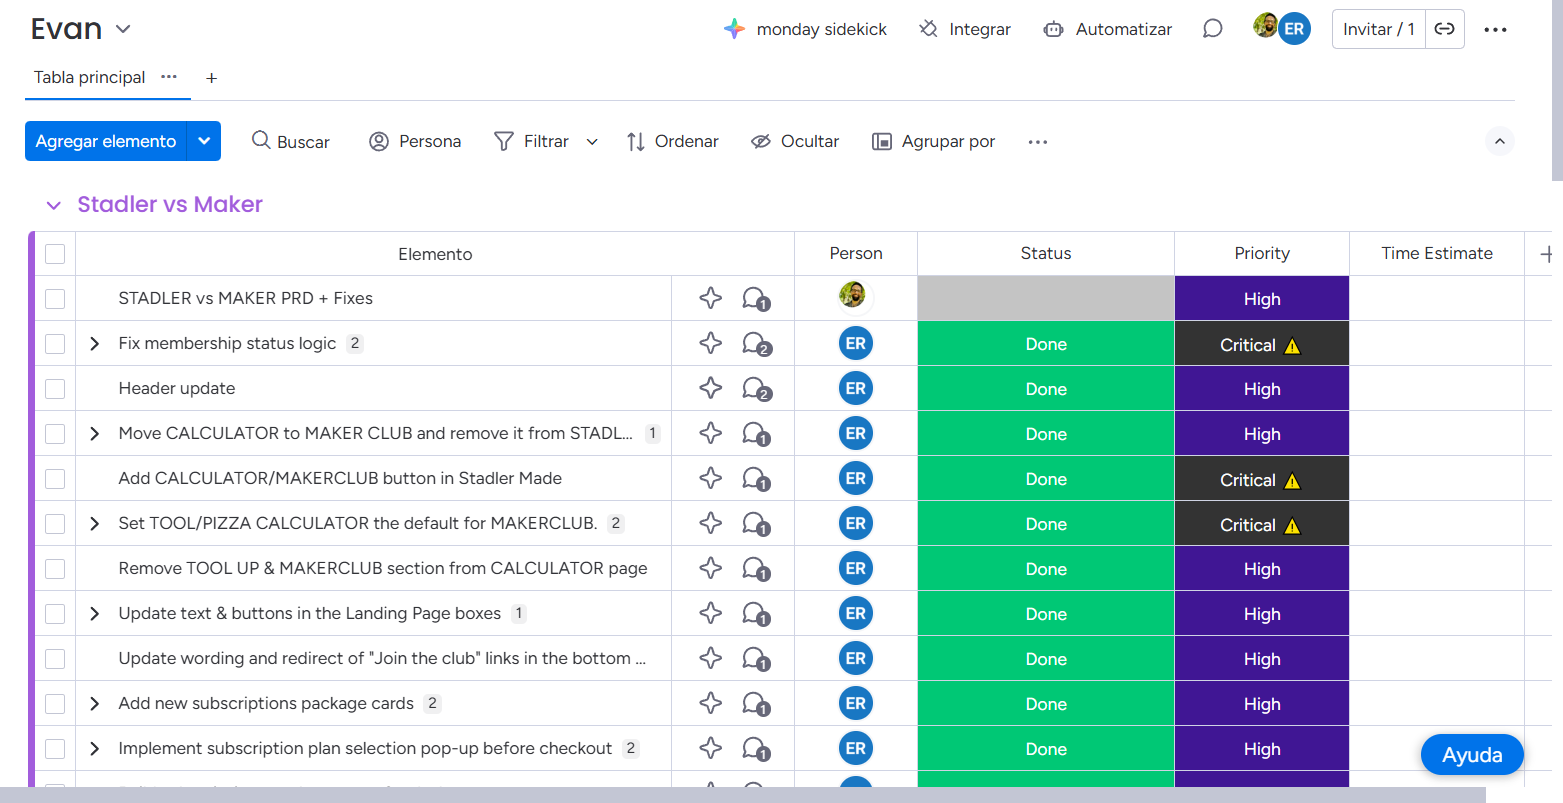Click Done status cell for Header update
This screenshot has height=803, width=1563.
(1046, 389)
